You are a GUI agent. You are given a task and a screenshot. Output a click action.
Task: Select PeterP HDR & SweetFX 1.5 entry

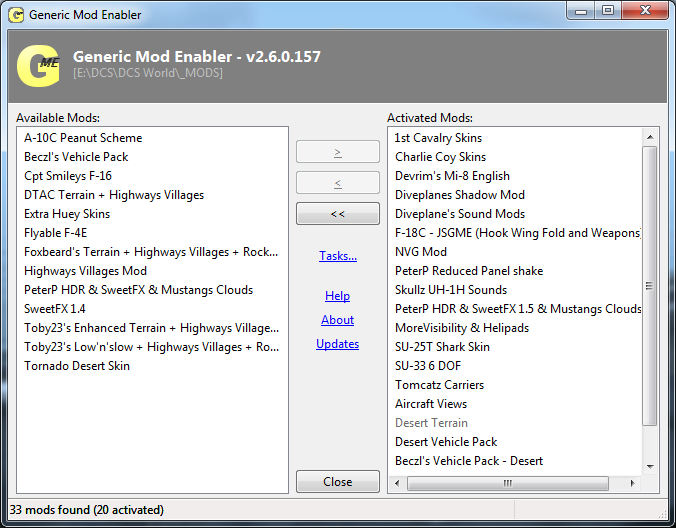click(518, 309)
